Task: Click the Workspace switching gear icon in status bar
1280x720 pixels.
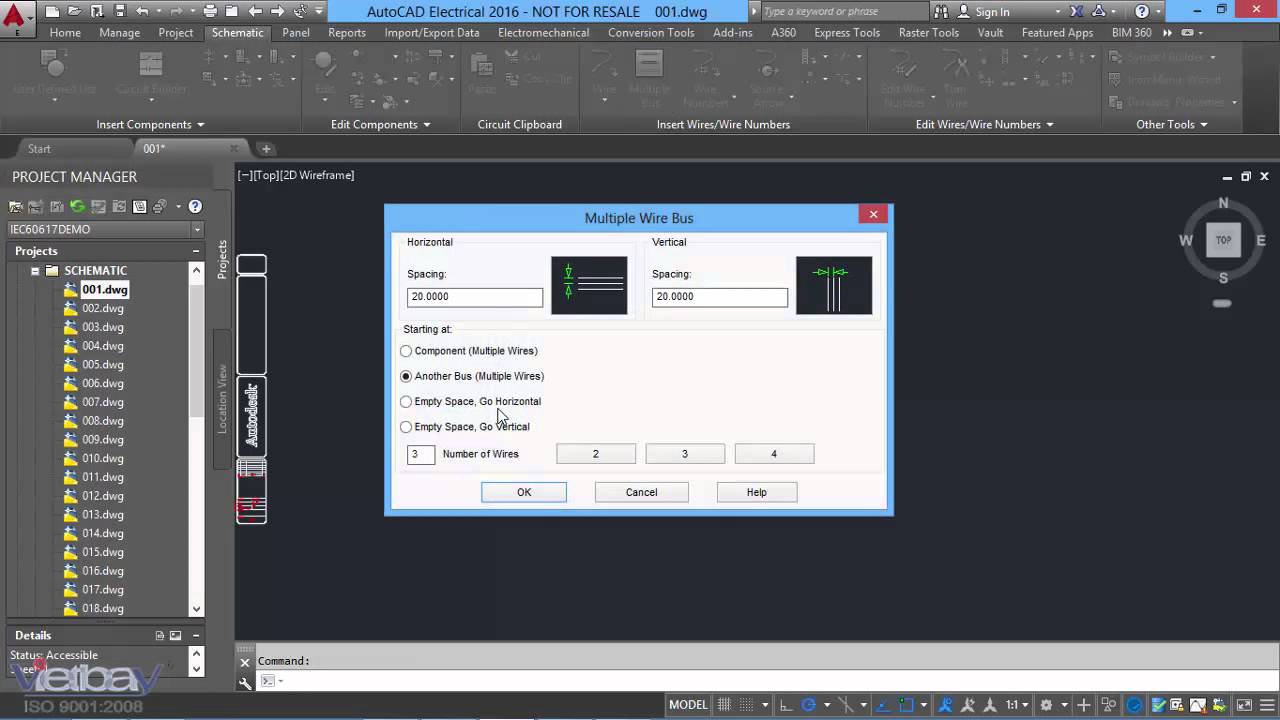Action: 1046,705
